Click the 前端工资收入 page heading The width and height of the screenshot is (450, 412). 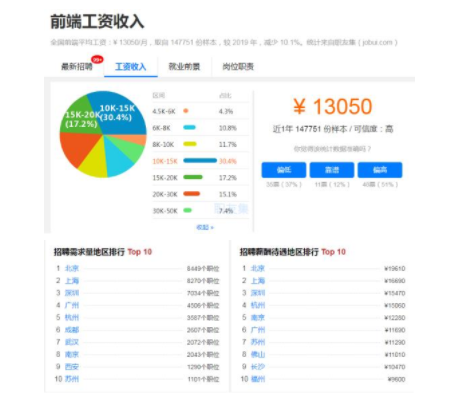click(97, 22)
